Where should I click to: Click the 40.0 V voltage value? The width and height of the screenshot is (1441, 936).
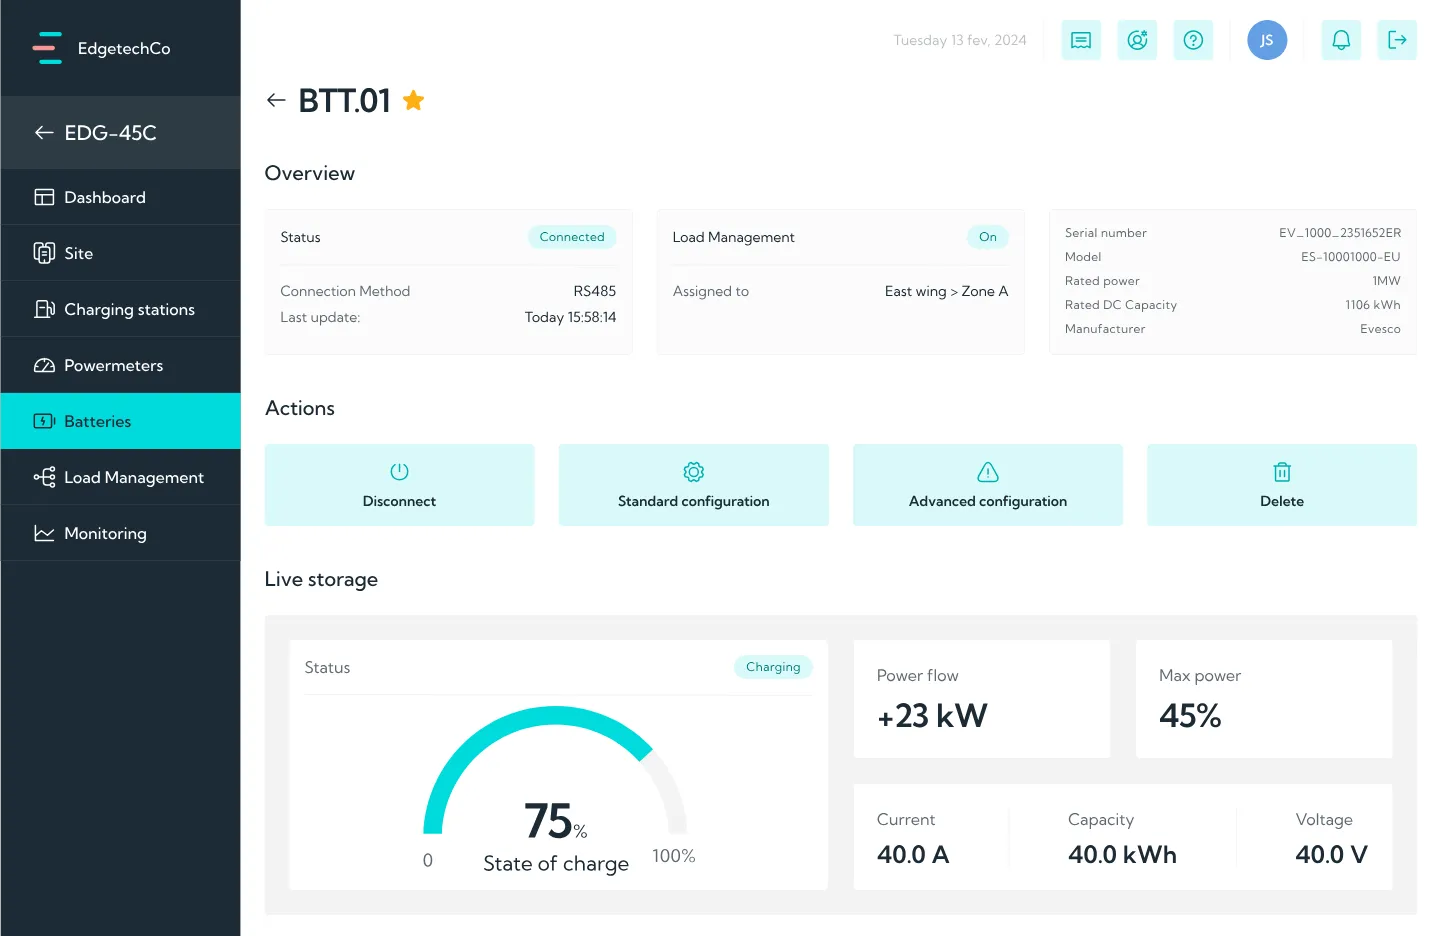pyautogui.click(x=1331, y=855)
